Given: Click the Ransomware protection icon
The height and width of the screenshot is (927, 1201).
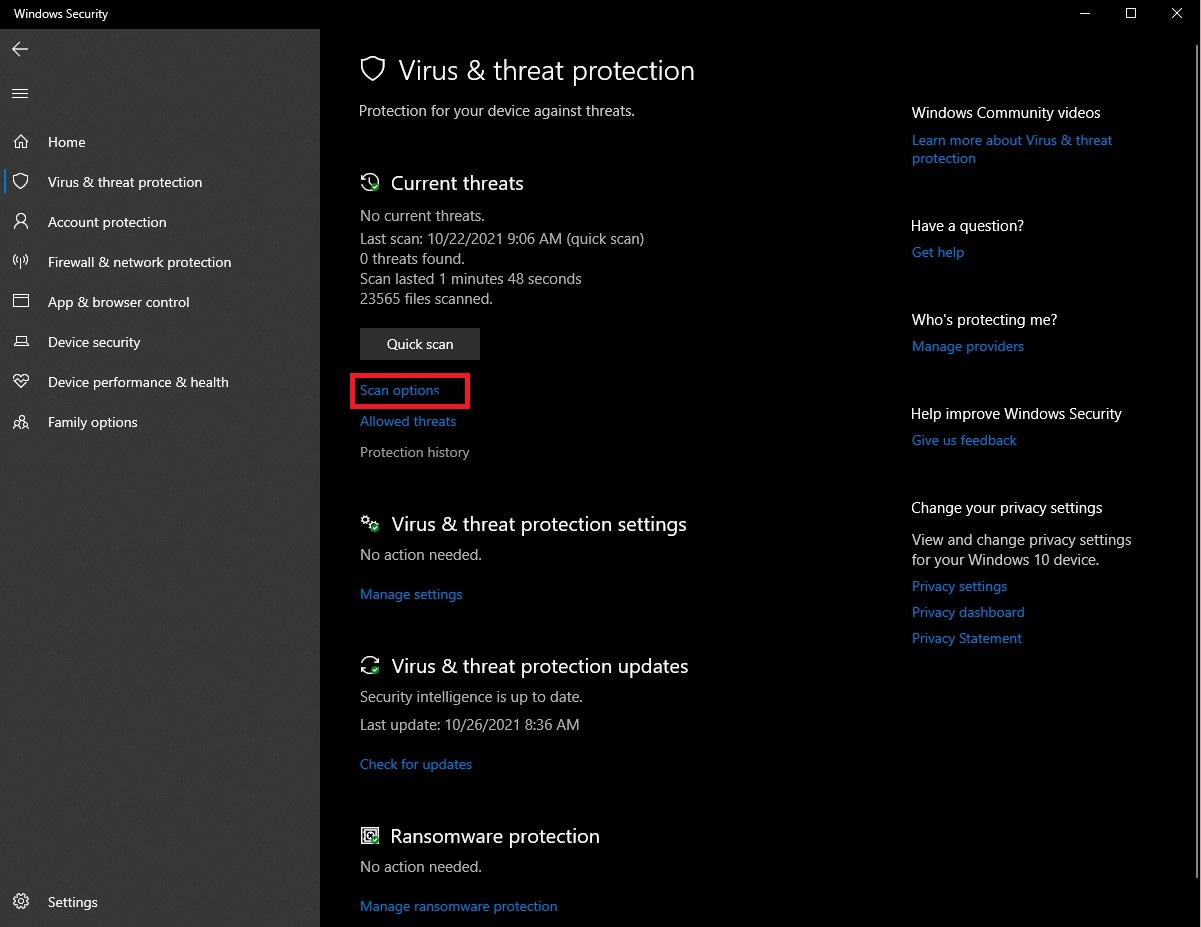Looking at the screenshot, I should [x=370, y=835].
